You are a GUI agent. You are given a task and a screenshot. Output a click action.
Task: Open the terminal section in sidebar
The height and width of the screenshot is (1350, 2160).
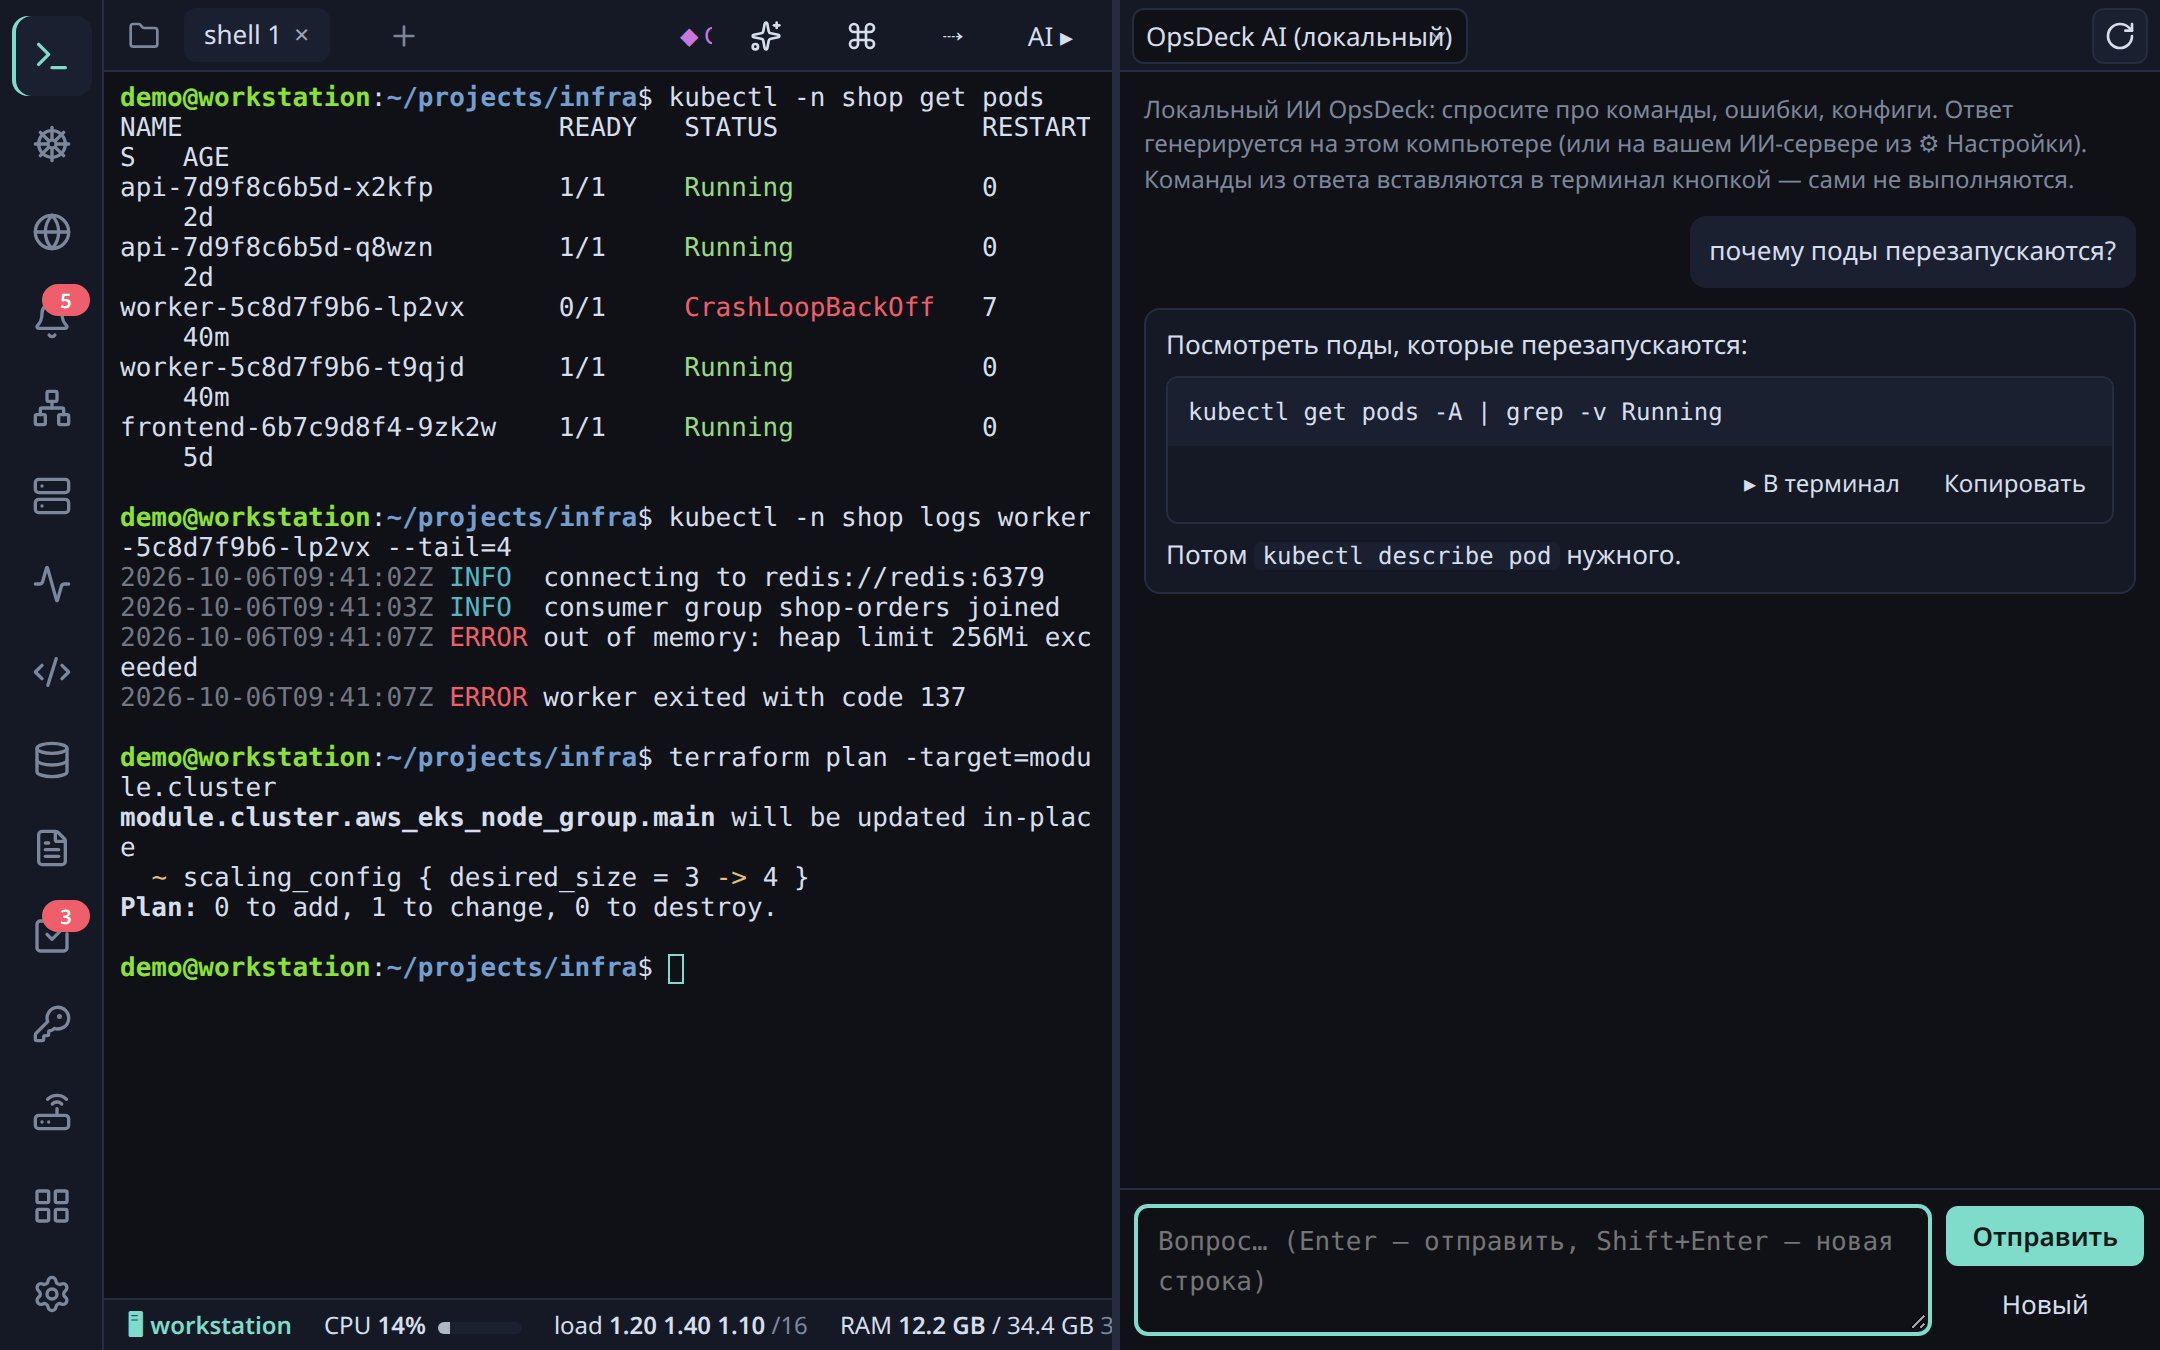(52, 56)
